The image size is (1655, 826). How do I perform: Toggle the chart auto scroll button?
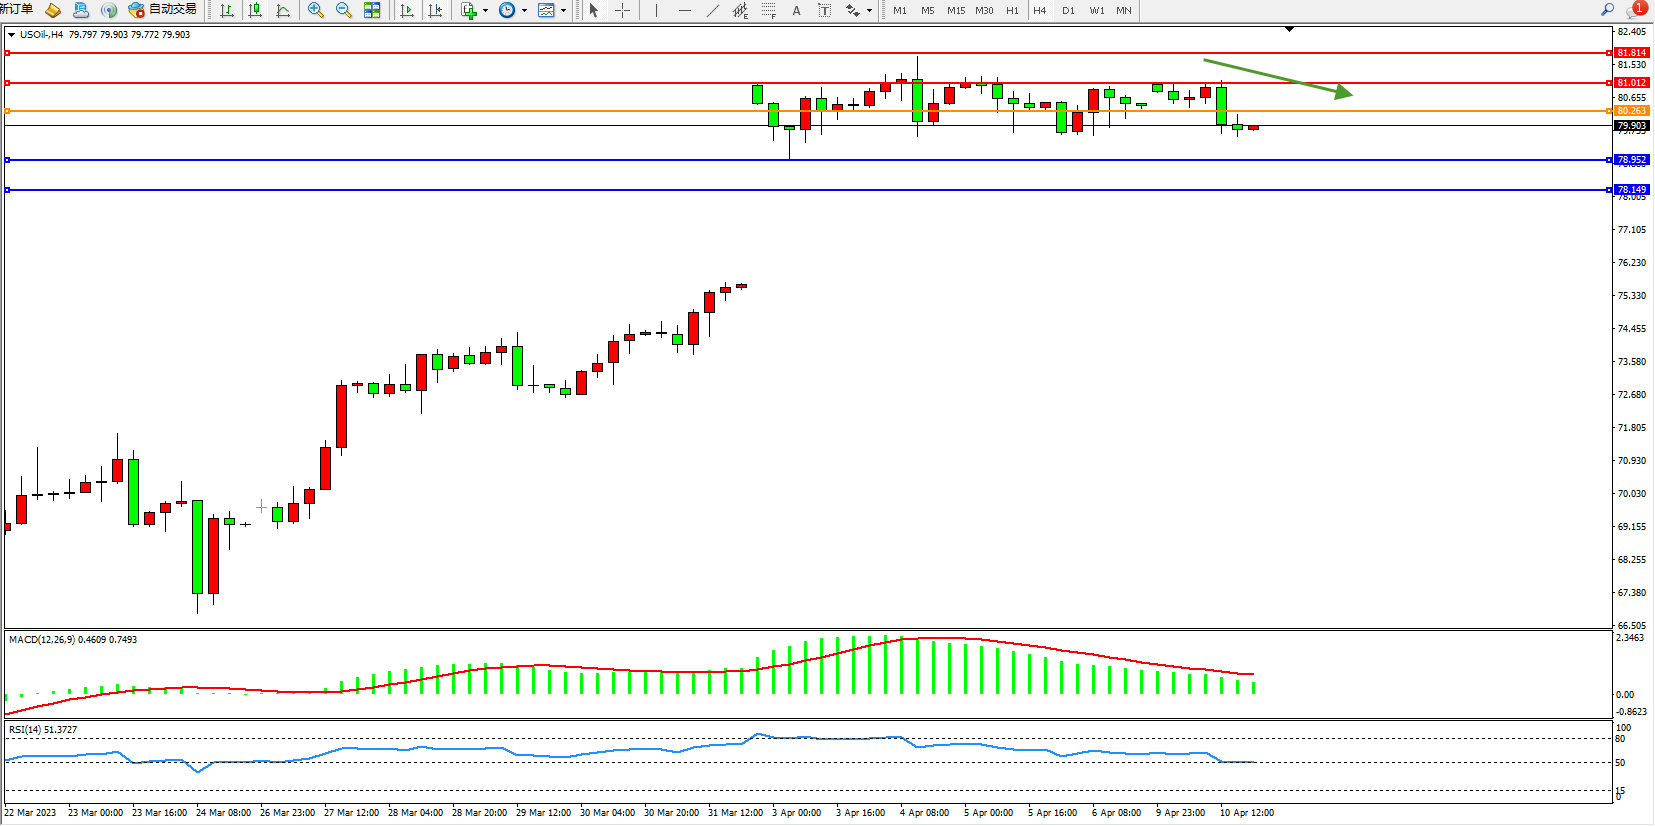[407, 10]
